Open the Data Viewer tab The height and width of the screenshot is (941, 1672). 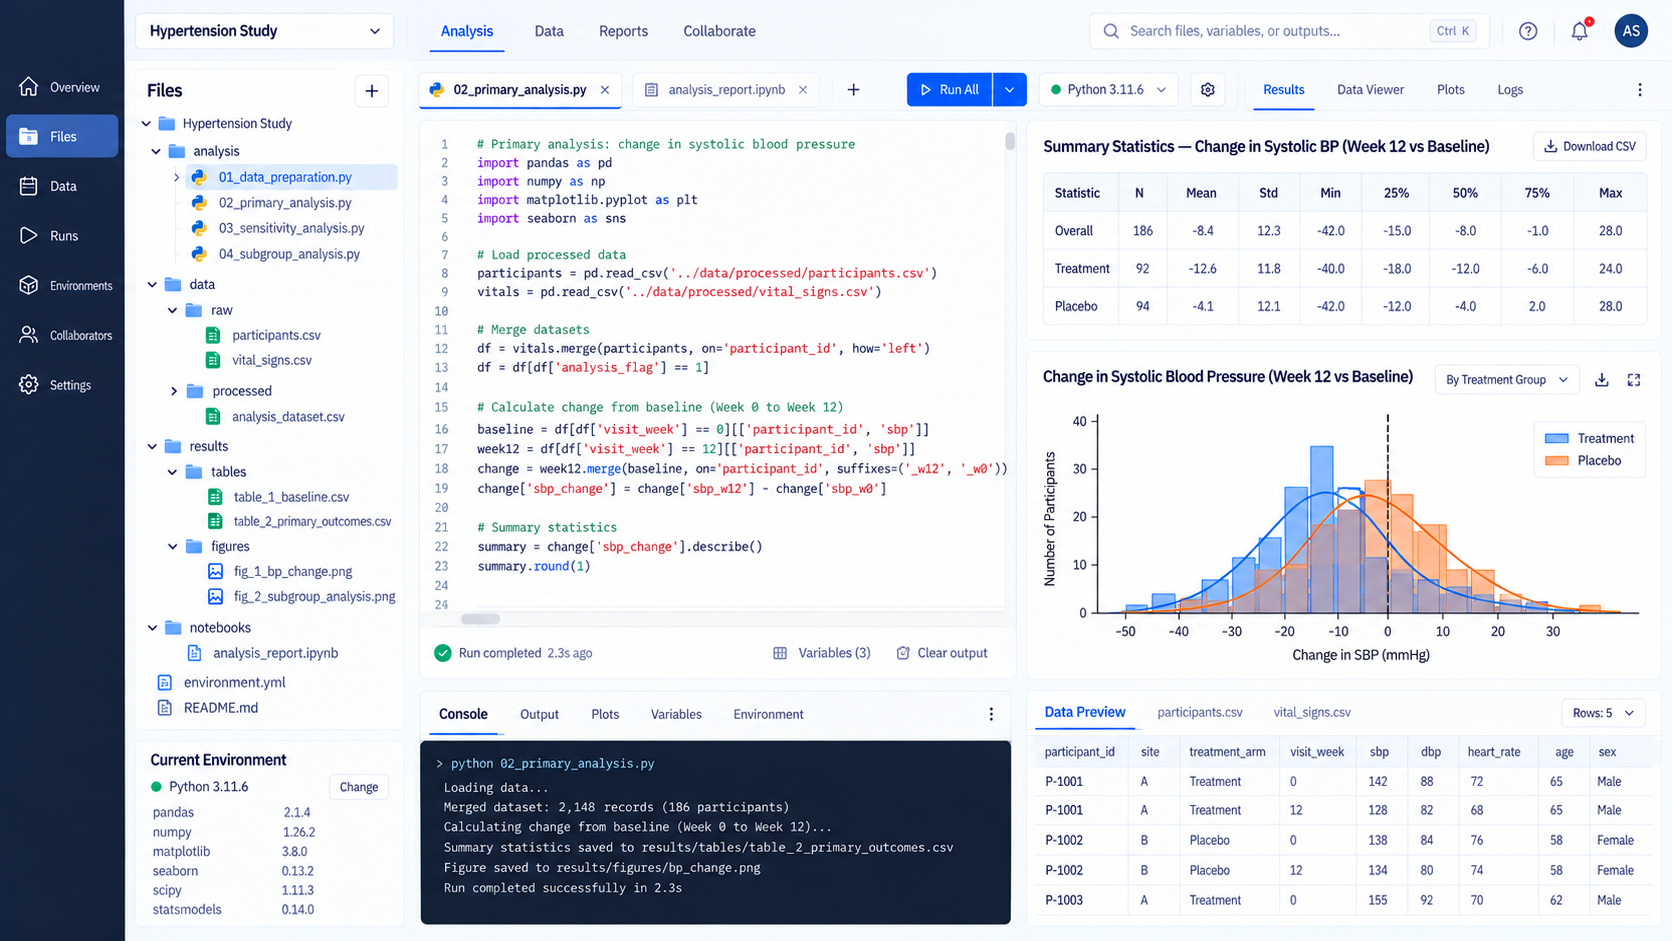tap(1370, 90)
